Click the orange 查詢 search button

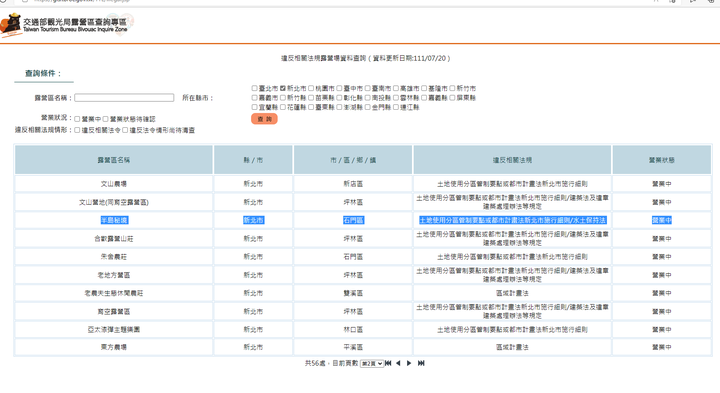pyautogui.click(x=264, y=119)
